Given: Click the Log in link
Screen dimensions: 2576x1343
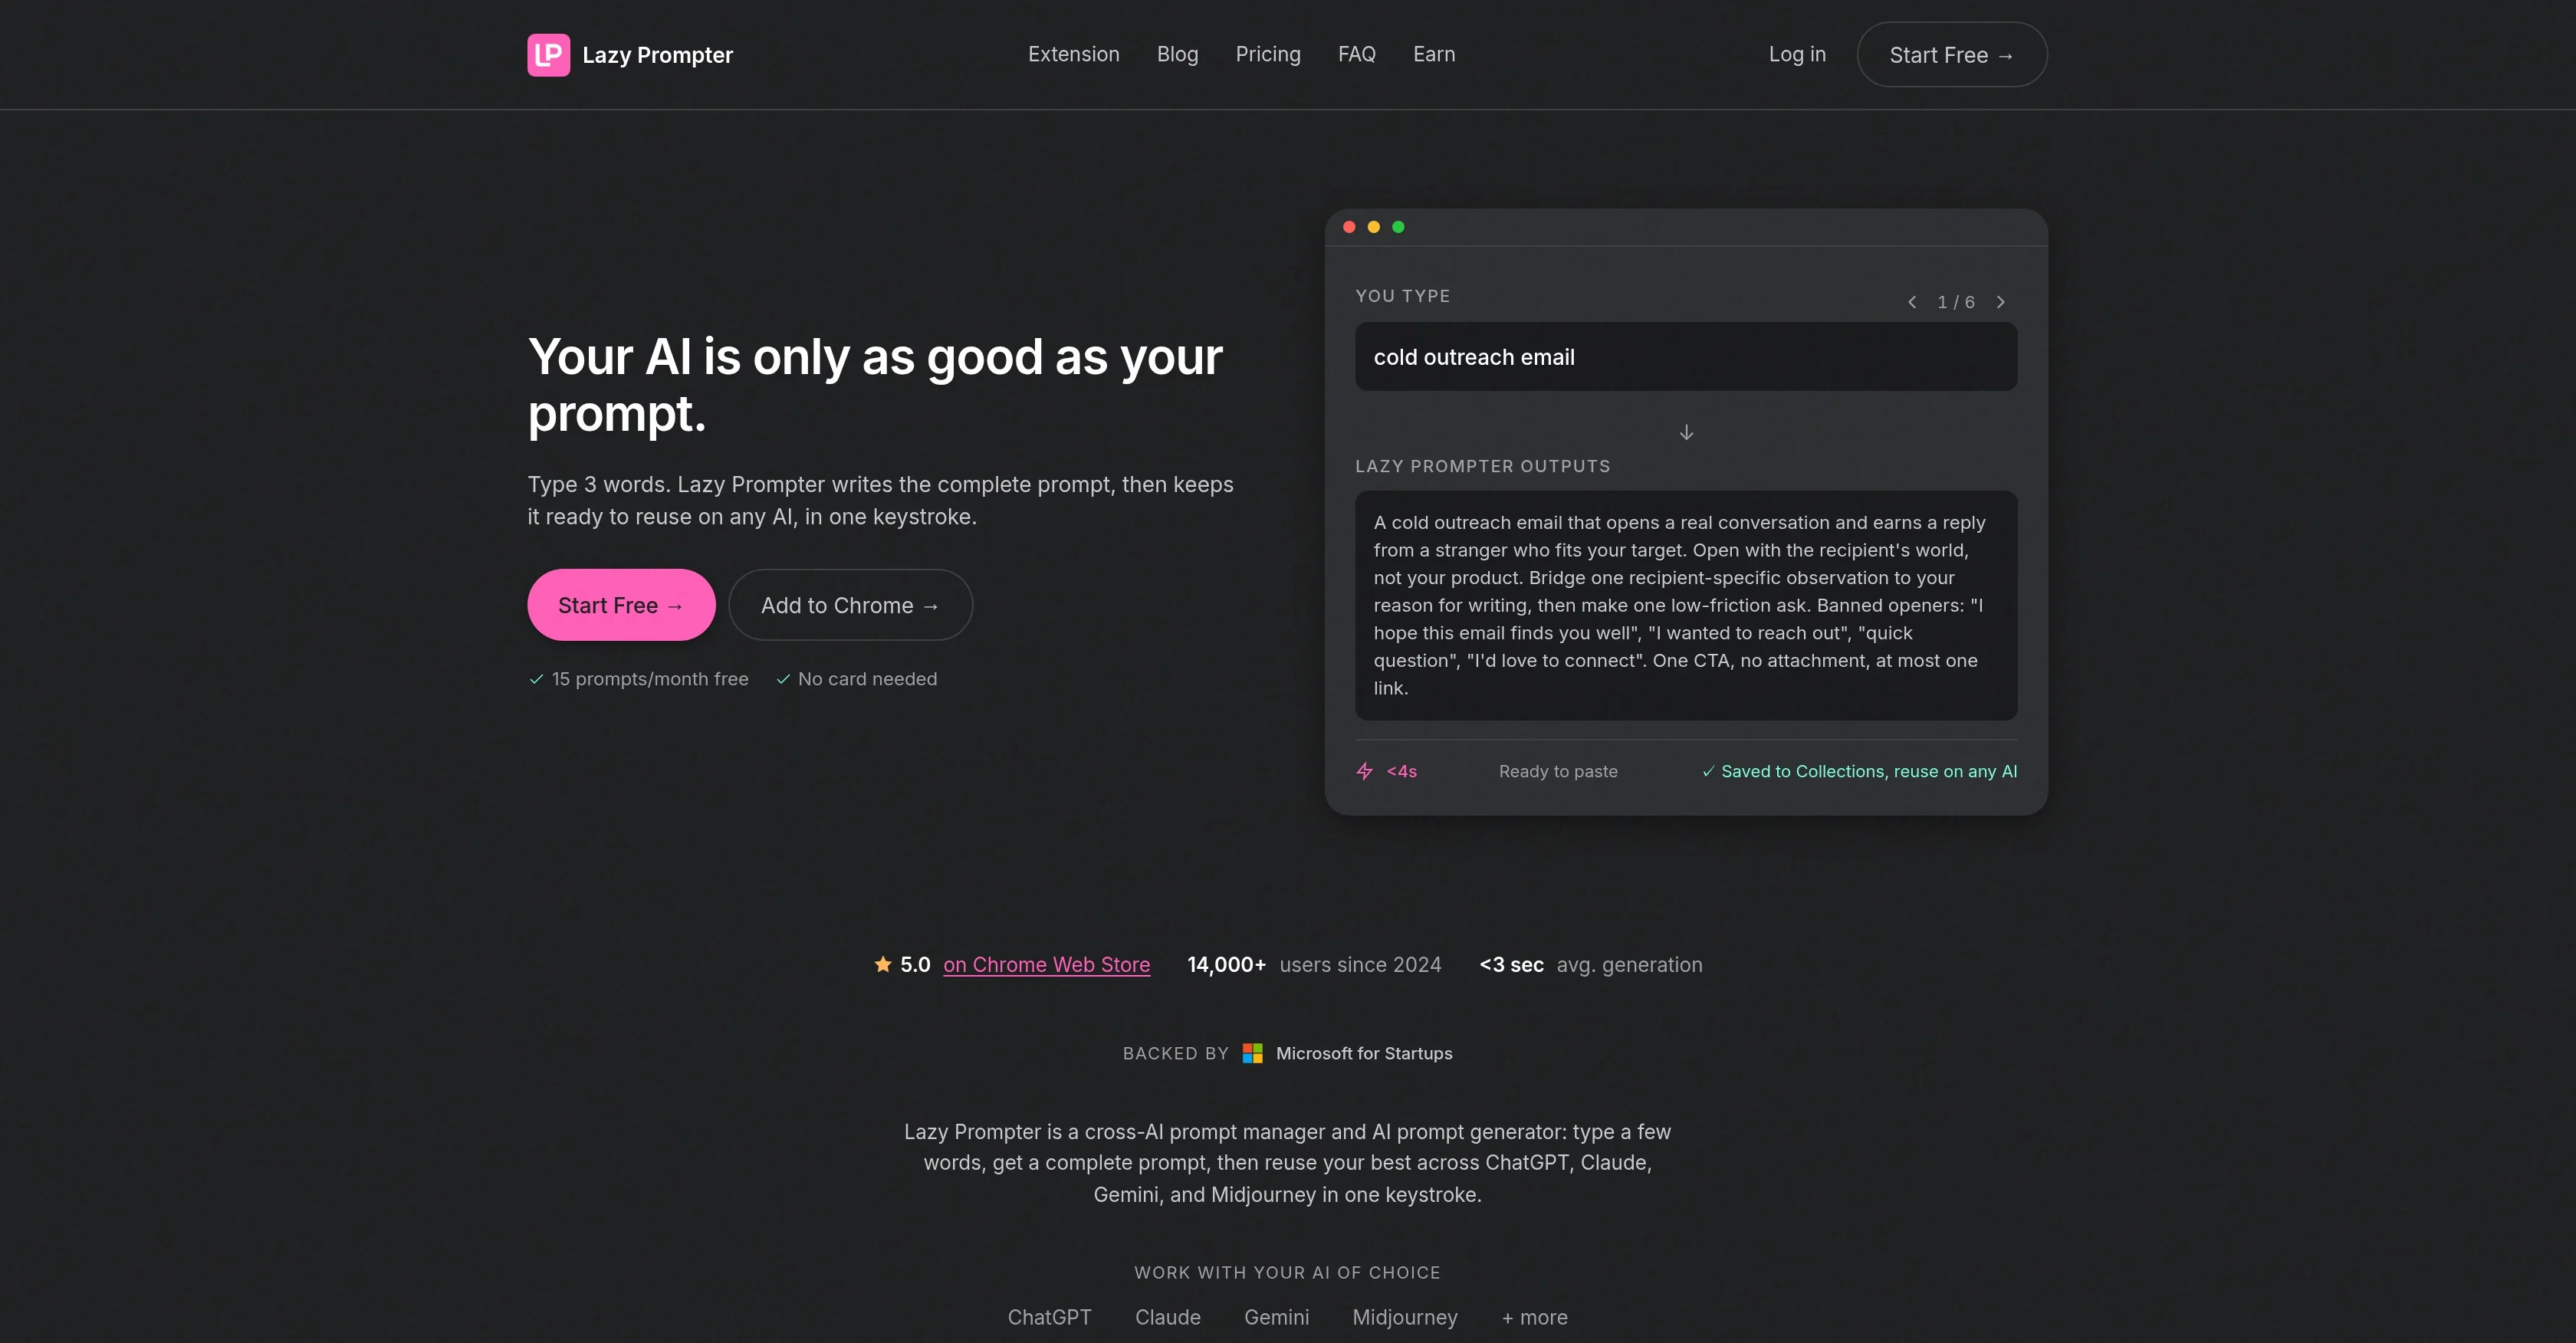Looking at the screenshot, I should click(1796, 54).
